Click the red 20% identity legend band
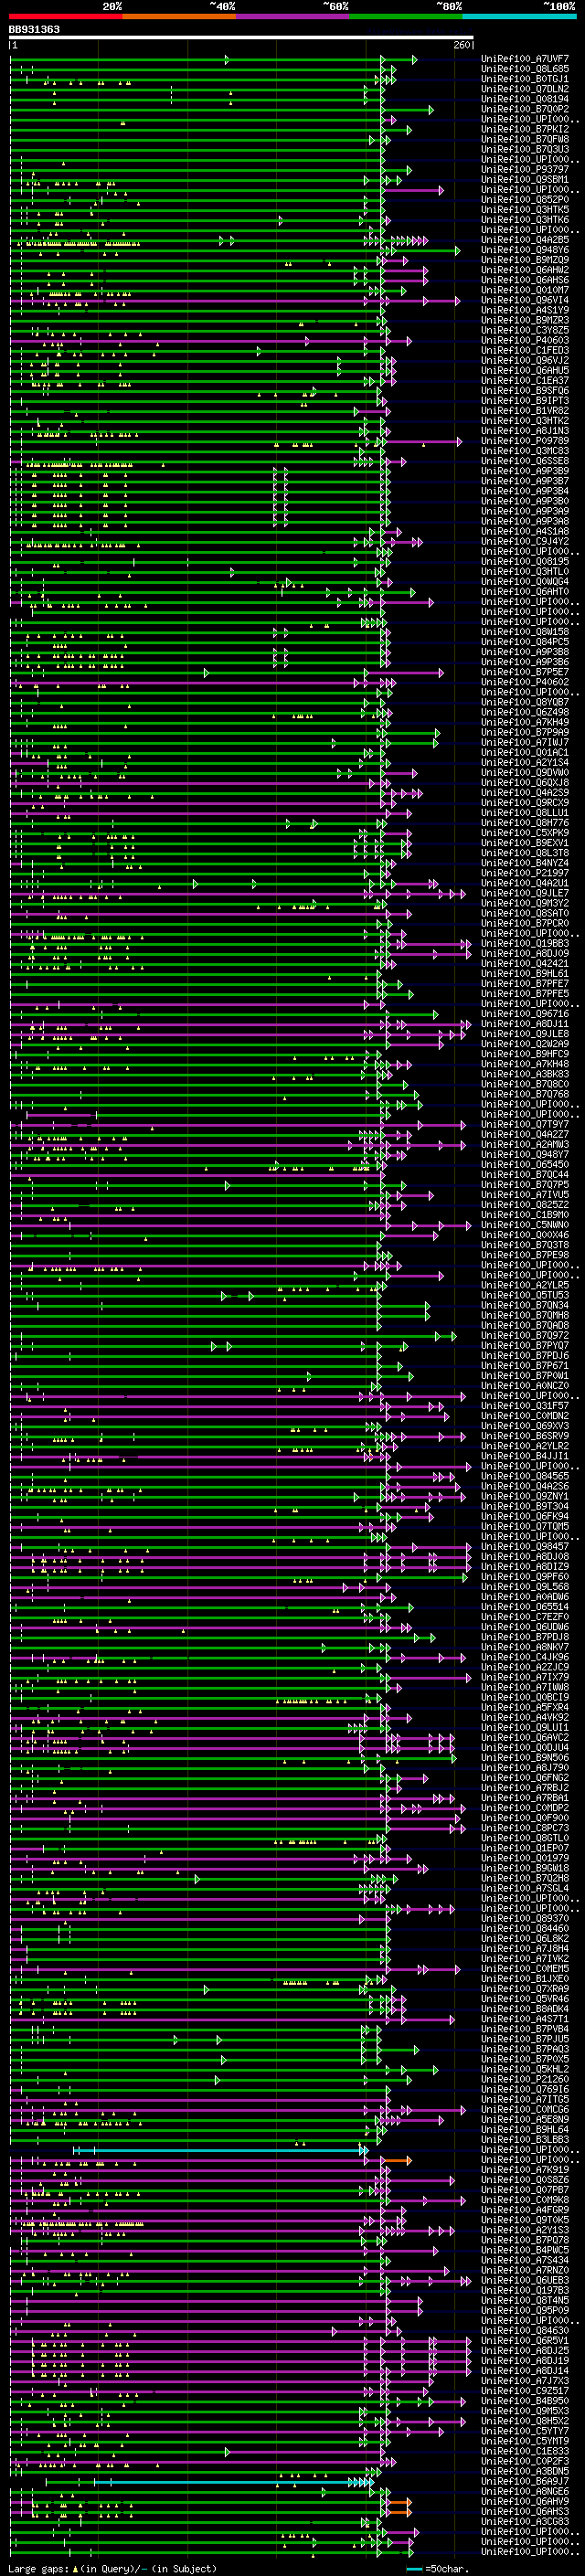 (x=65, y=16)
